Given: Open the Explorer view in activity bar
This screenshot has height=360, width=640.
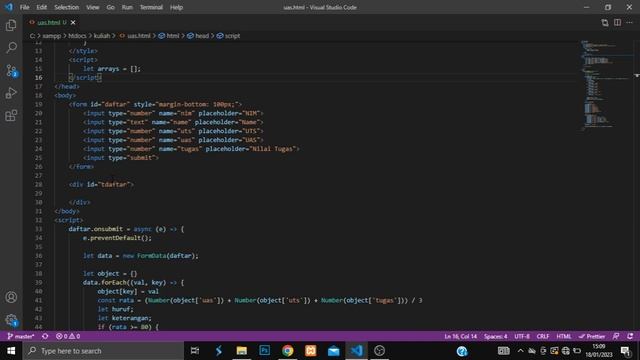Looking at the screenshot, I should click(x=11, y=25).
